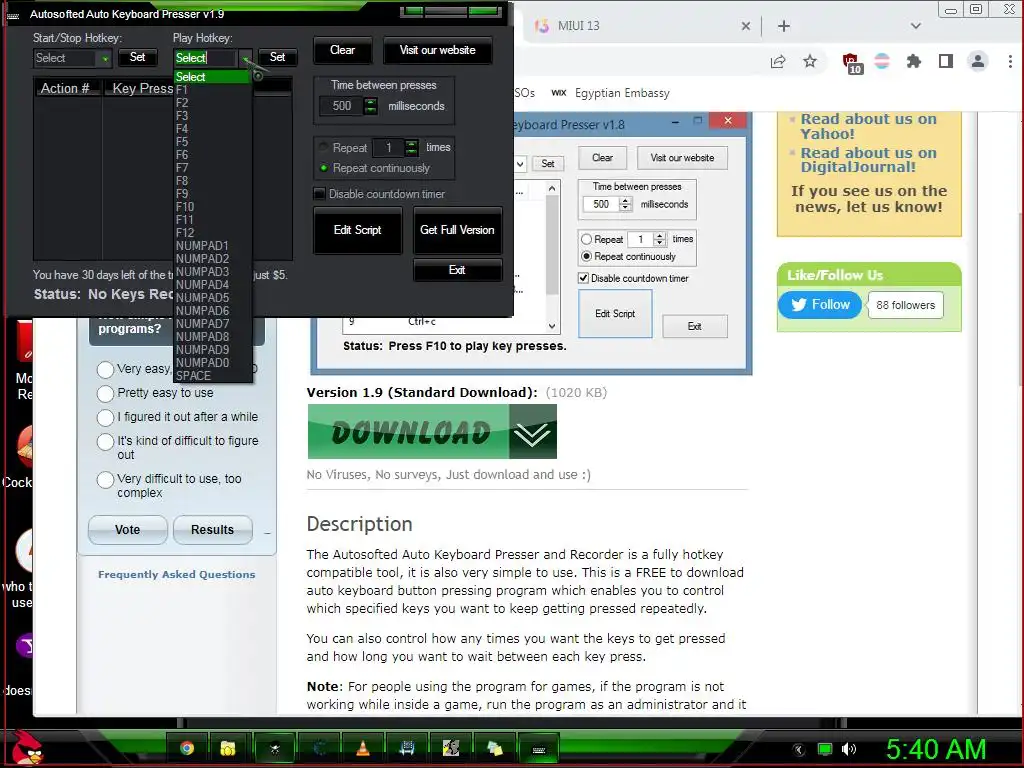Viewport: 1024px width, 768px height.
Task: Open the Start/Stop Hotkey dropdown
Action: tap(105, 58)
